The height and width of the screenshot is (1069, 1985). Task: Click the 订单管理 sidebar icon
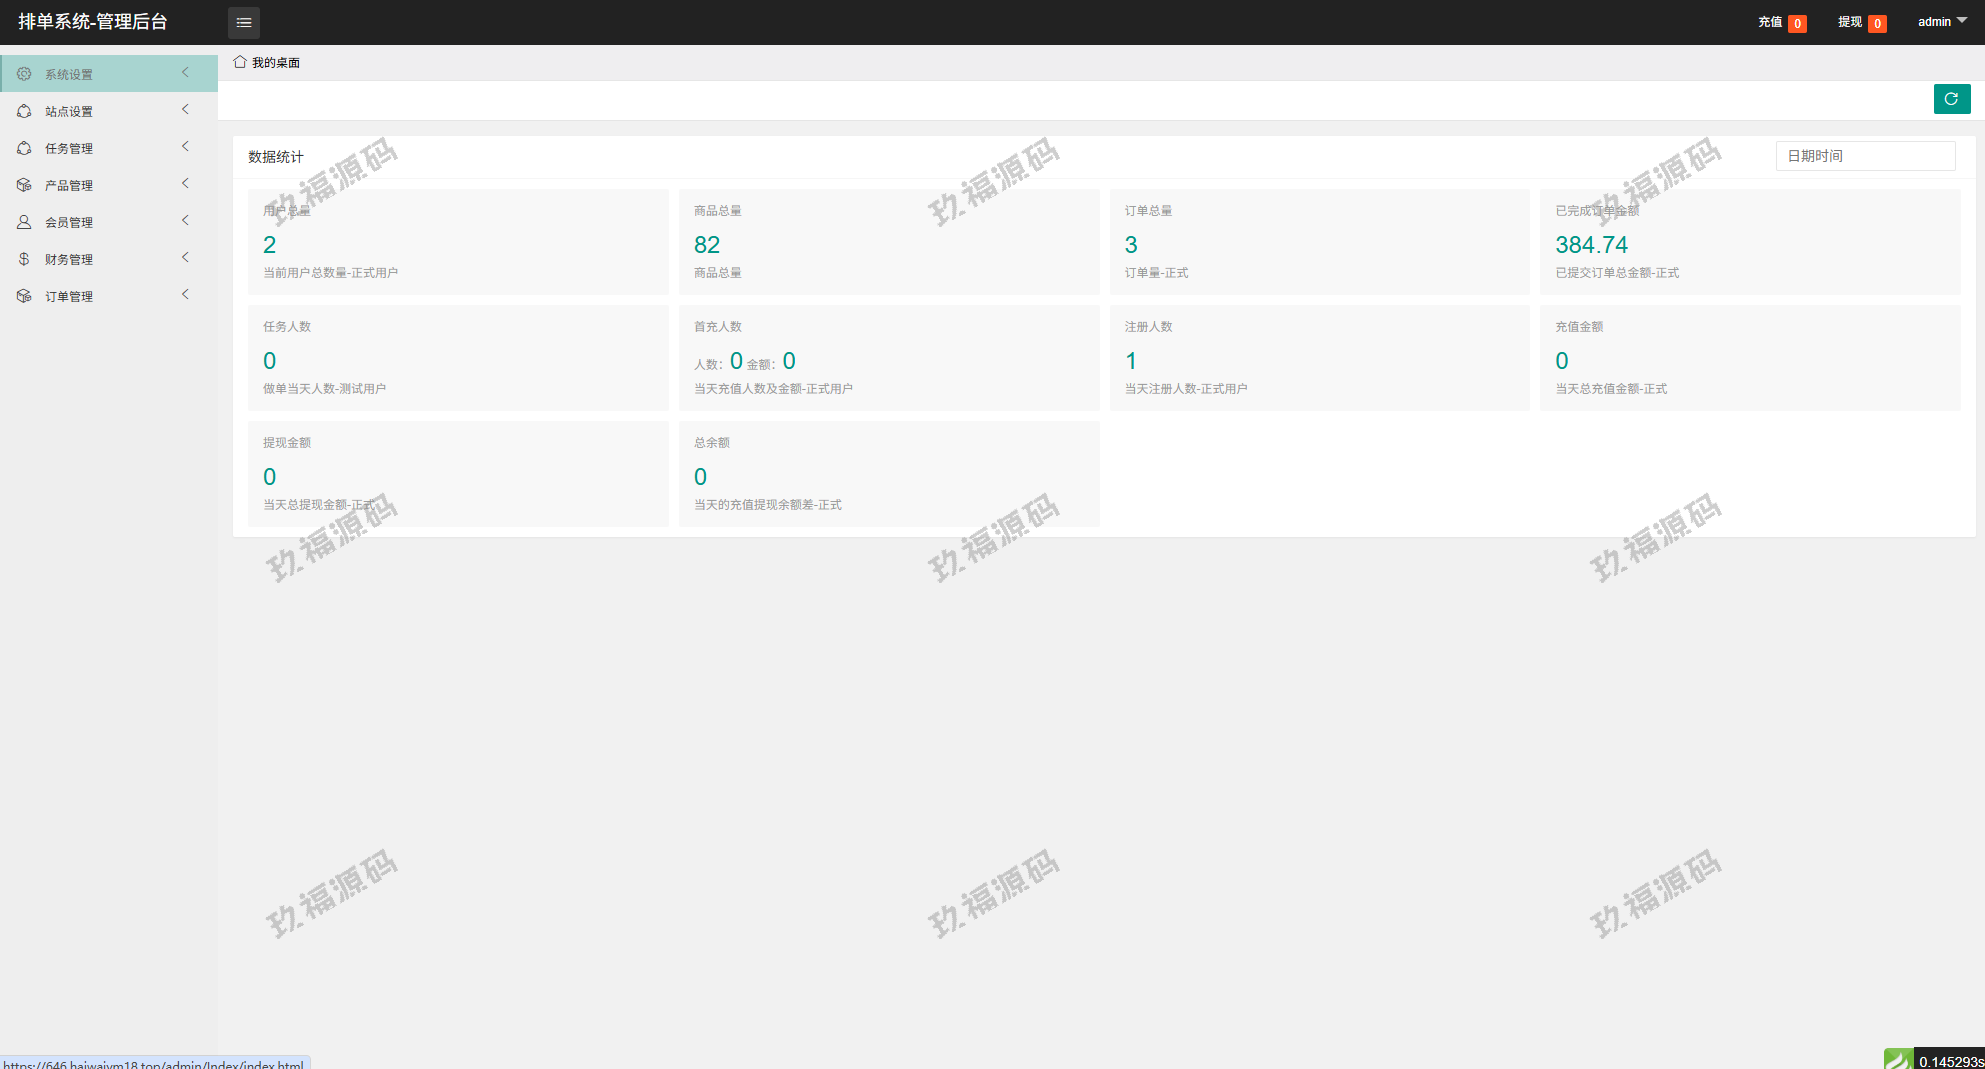pos(24,296)
